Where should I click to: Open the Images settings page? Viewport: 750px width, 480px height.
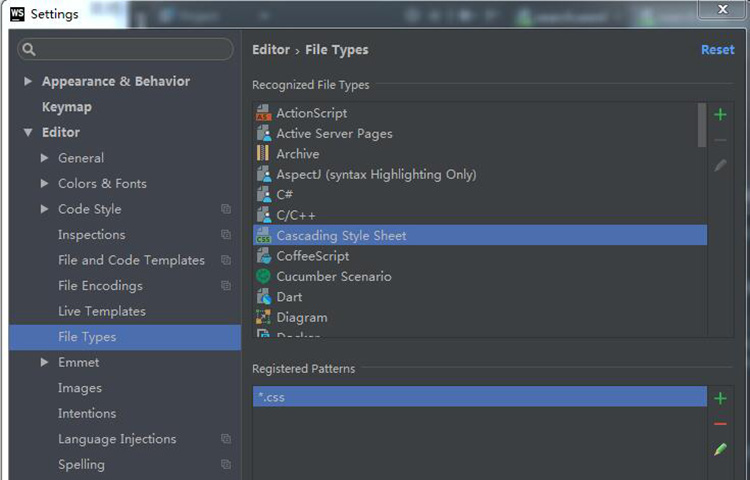click(80, 388)
